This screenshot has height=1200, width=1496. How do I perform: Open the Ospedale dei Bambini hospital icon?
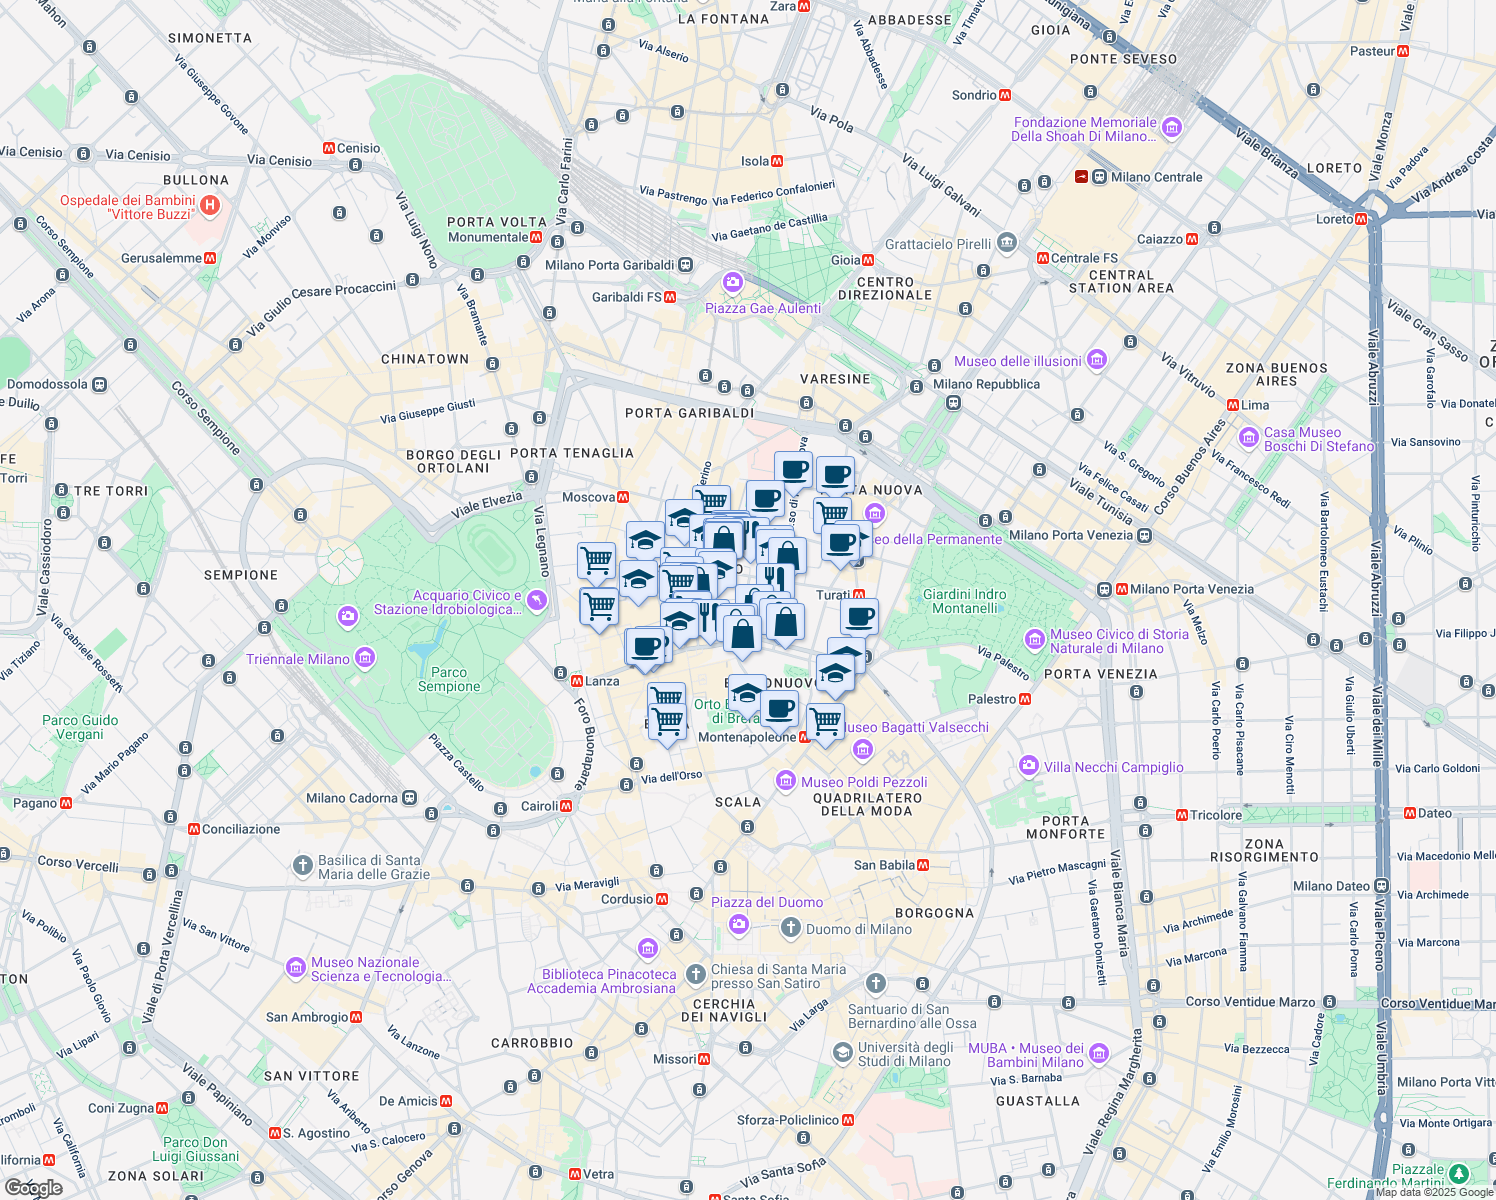(x=210, y=205)
